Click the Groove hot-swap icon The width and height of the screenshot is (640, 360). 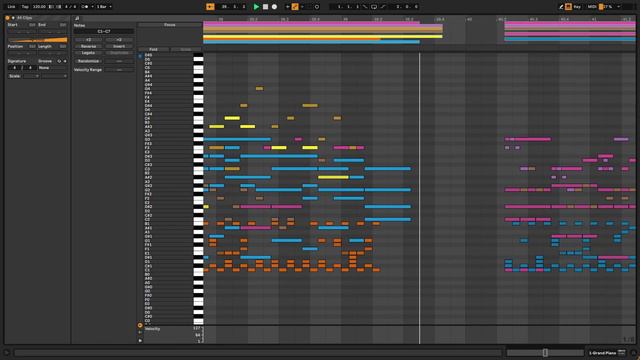click(x=59, y=61)
